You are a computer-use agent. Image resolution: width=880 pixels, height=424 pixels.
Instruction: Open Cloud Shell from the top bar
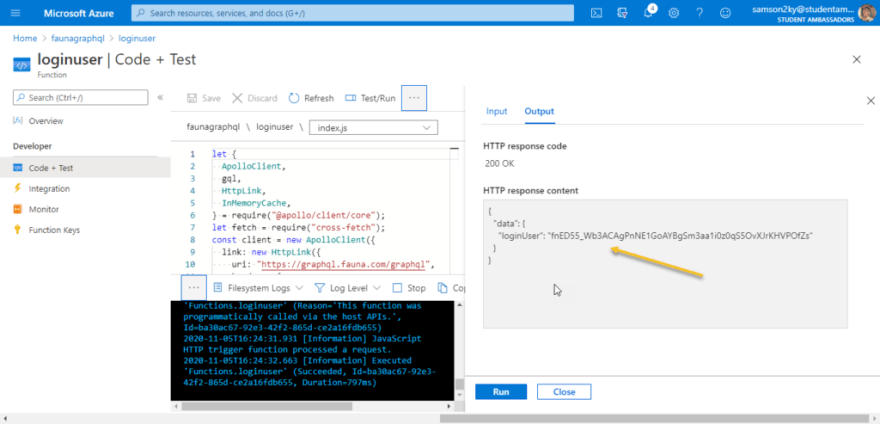tap(597, 13)
